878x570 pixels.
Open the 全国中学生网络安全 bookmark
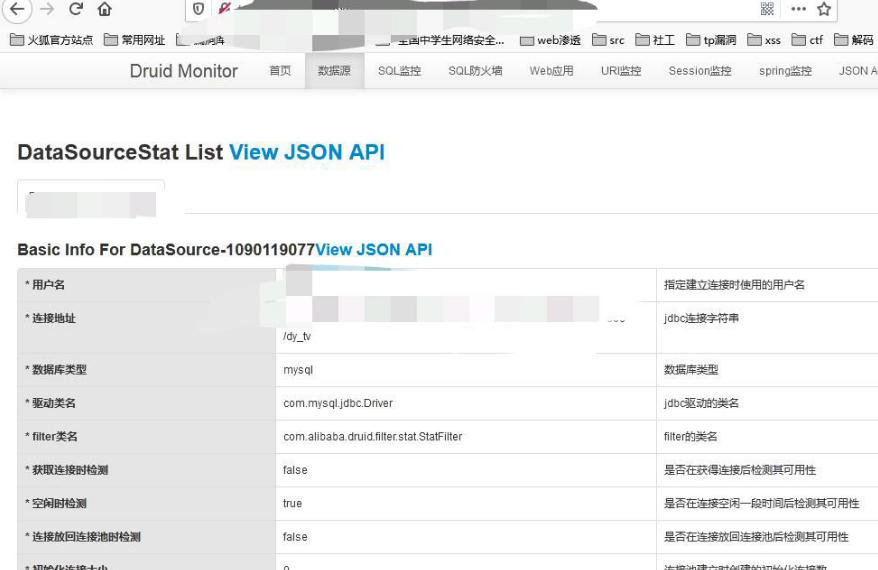coord(440,40)
